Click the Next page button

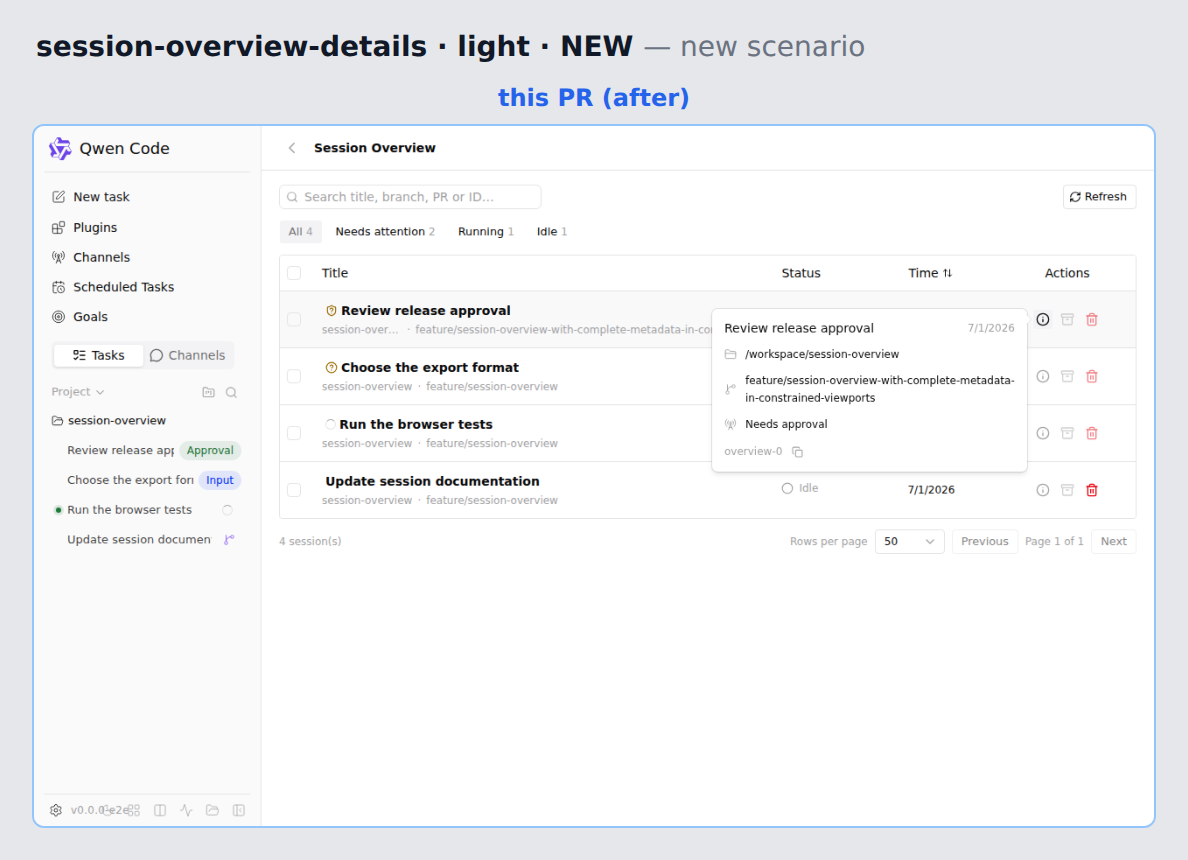tap(1113, 542)
